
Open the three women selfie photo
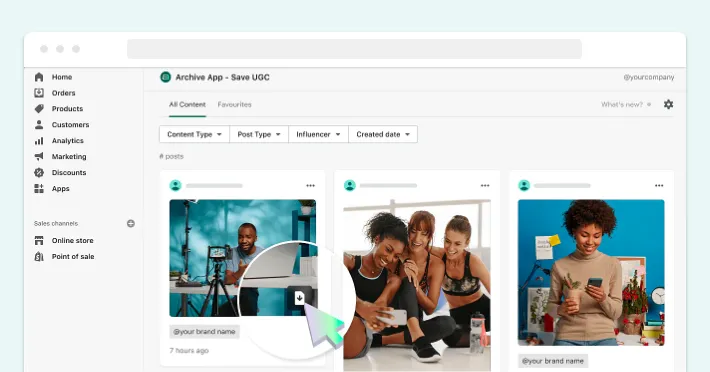click(417, 285)
